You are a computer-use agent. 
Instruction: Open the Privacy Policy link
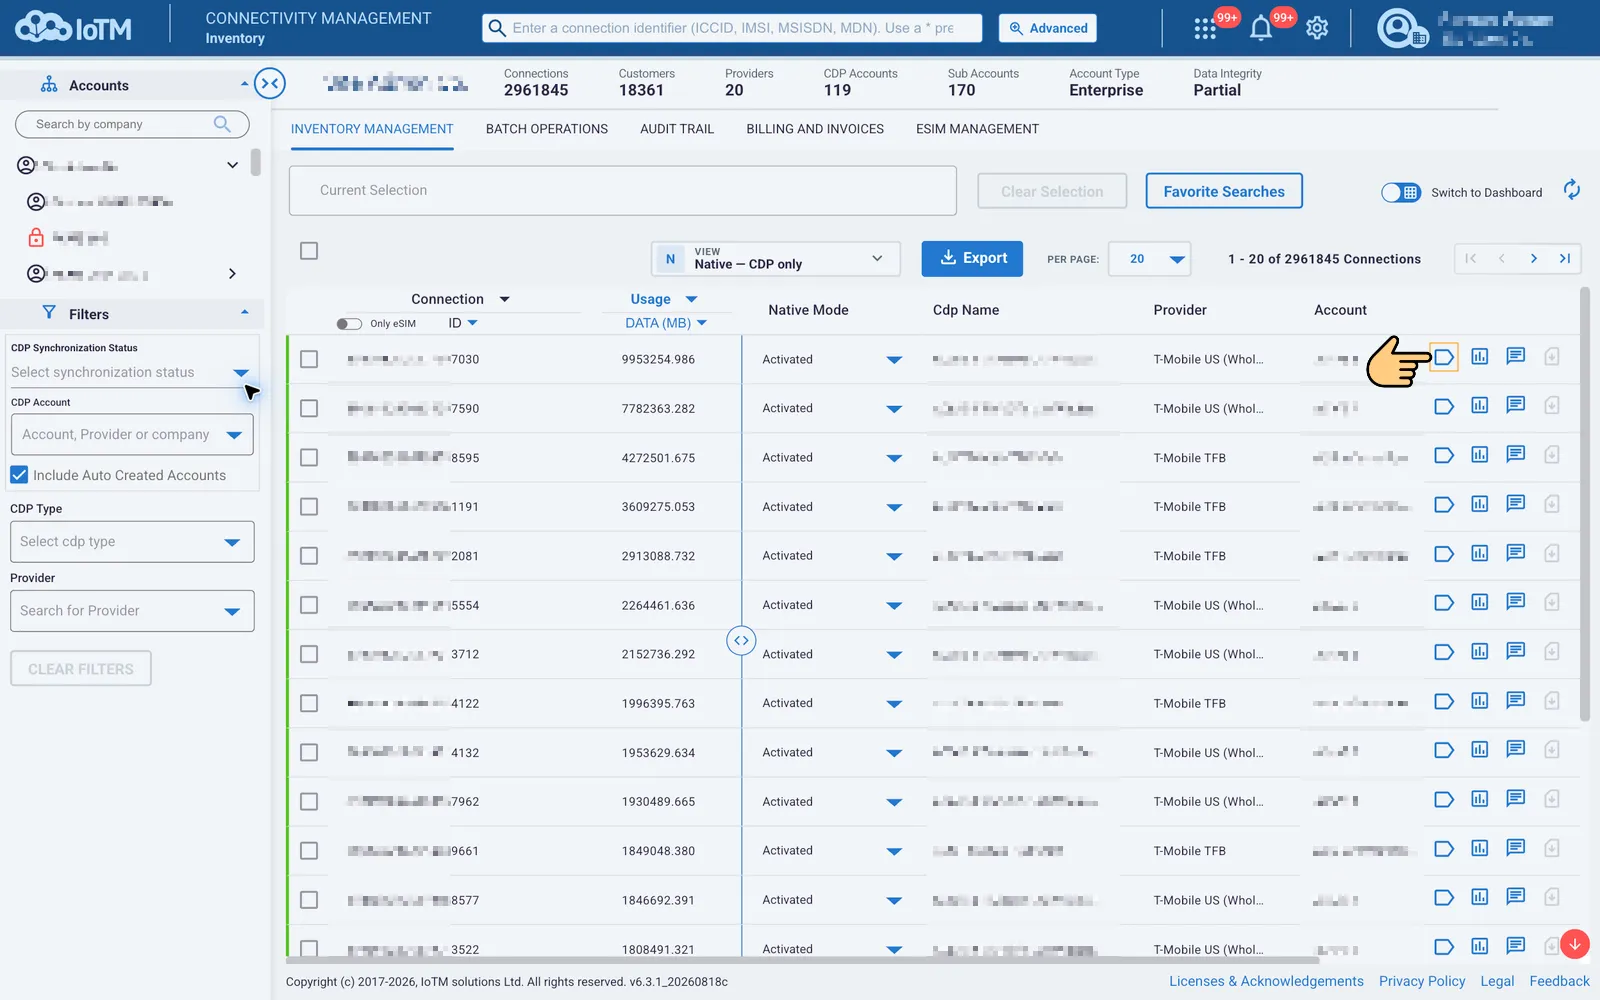coord(1422,981)
